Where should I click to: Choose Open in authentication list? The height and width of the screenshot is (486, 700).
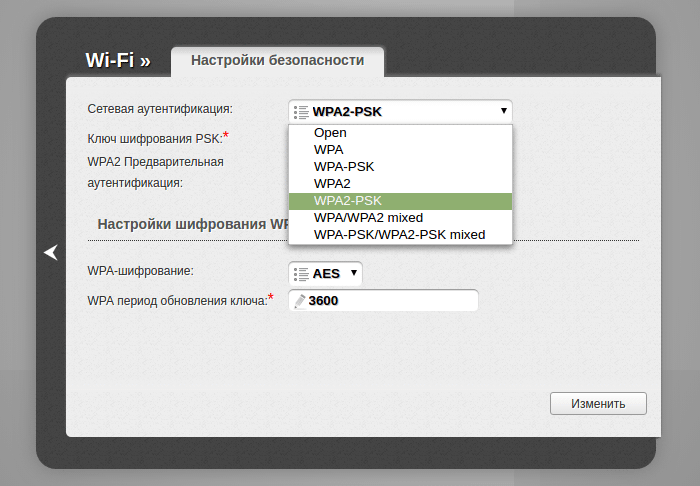(400, 133)
